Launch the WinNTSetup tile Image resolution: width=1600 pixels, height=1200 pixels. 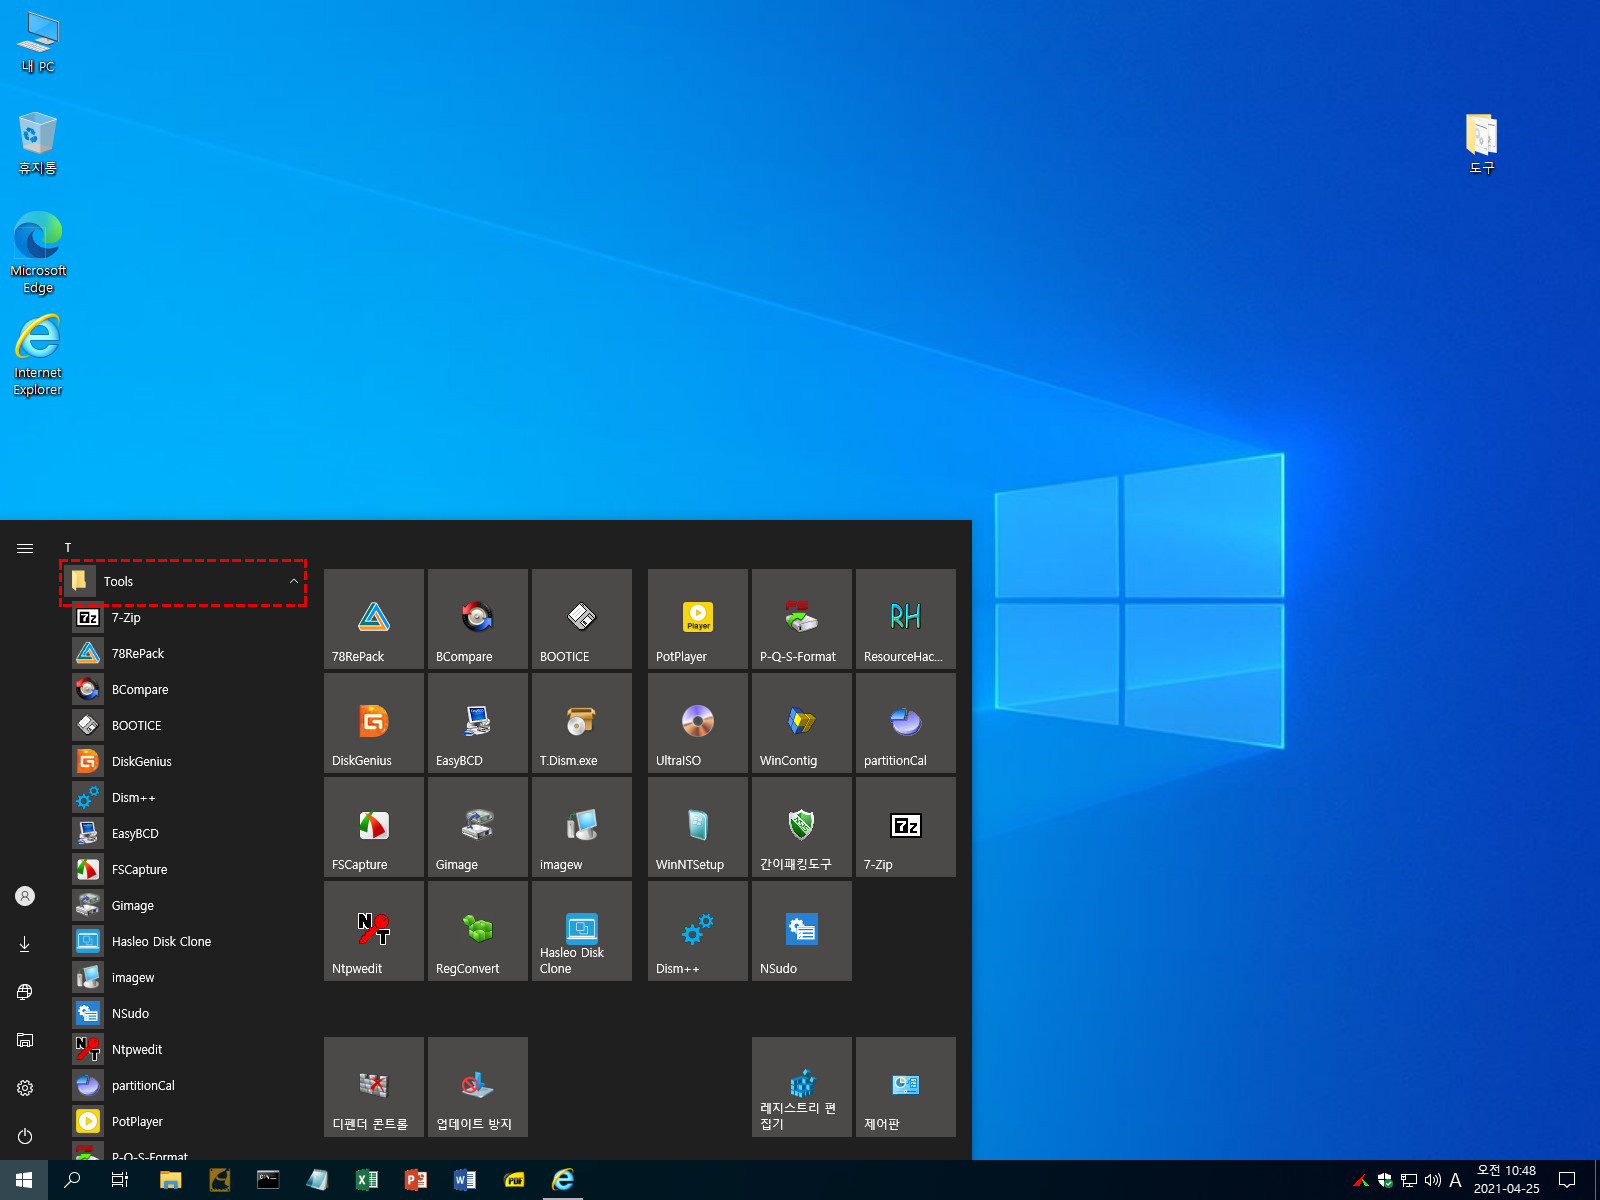coord(698,827)
